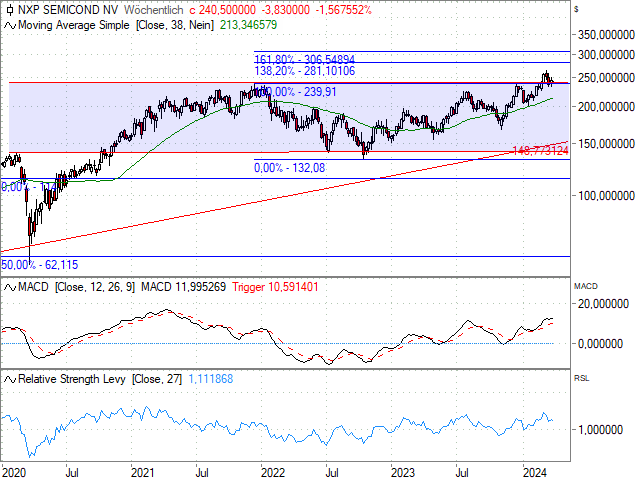Click the 20,000000 MACD axis label
Screen dimensions: 640x480
point(604,304)
